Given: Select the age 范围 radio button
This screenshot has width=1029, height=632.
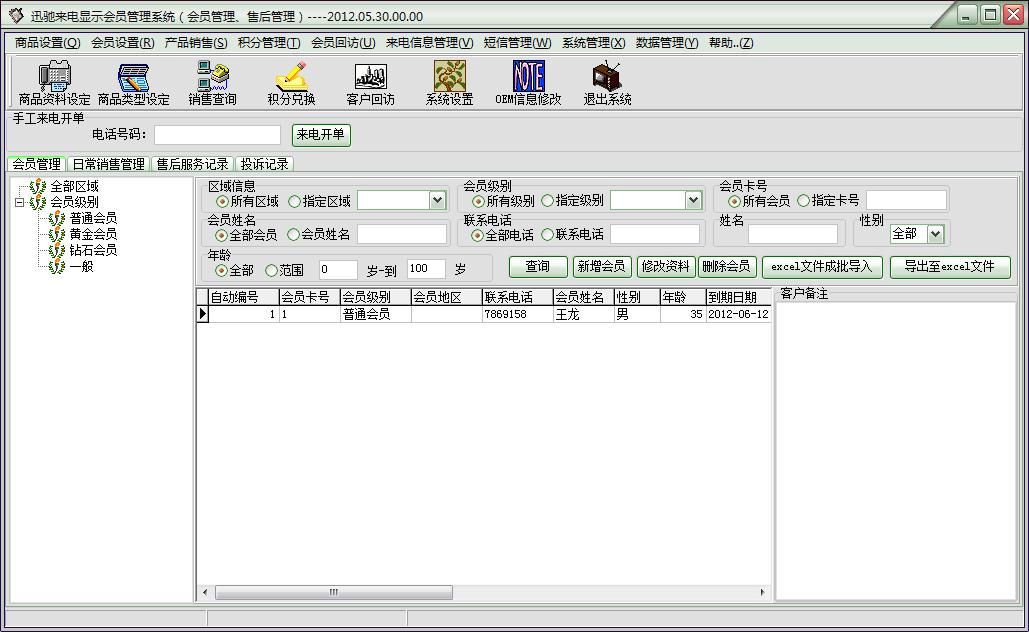Looking at the screenshot, I should point(271,270).
